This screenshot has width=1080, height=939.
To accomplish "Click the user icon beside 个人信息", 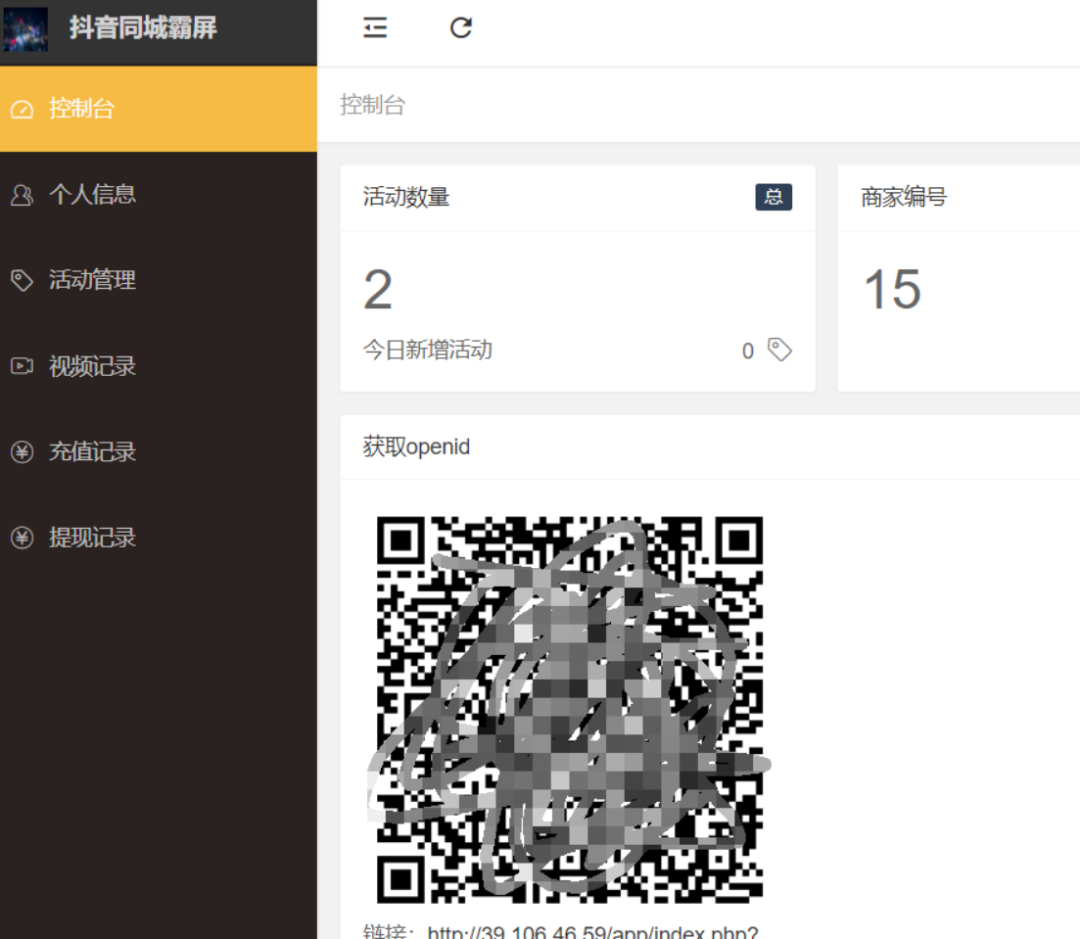I will [22, 195].
